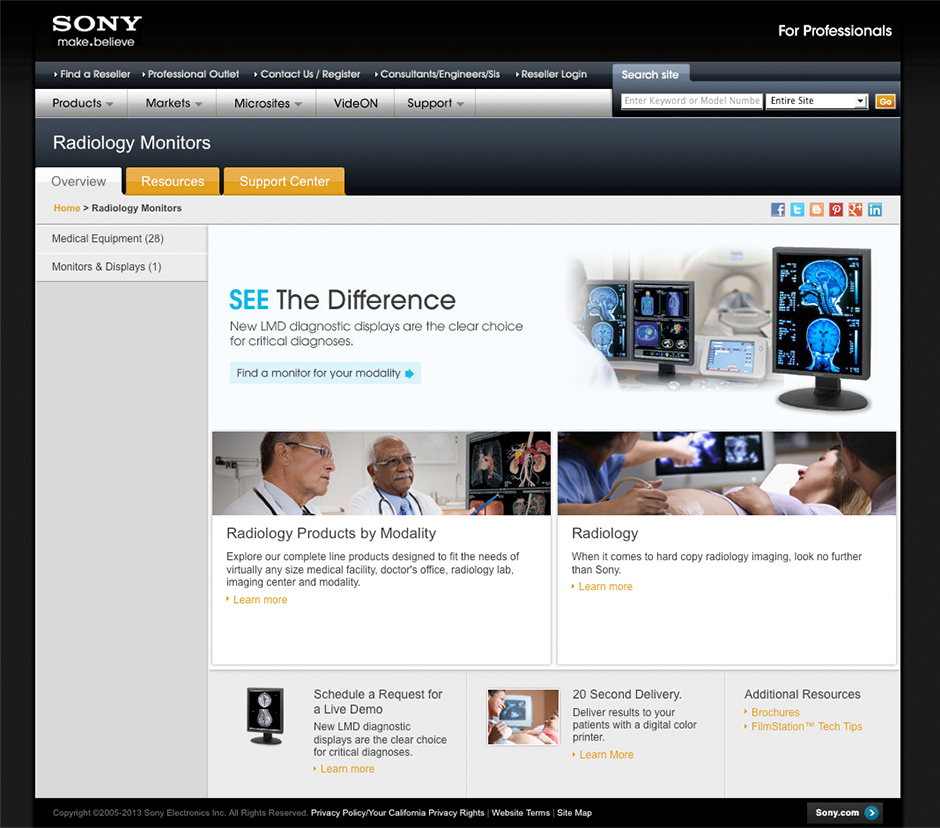Click Learn more under Live Demo request
The height and width of the screenshot is (828, 940).
click(347, 769)
